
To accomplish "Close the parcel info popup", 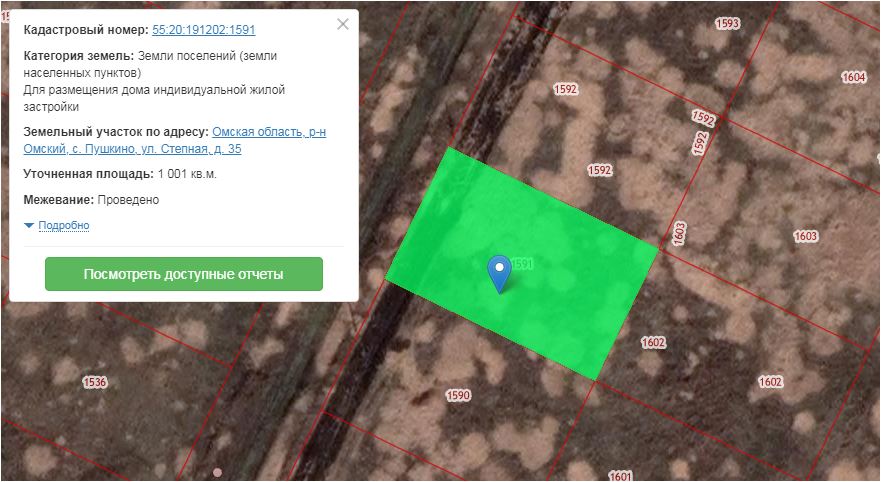I will click(343, 24).
